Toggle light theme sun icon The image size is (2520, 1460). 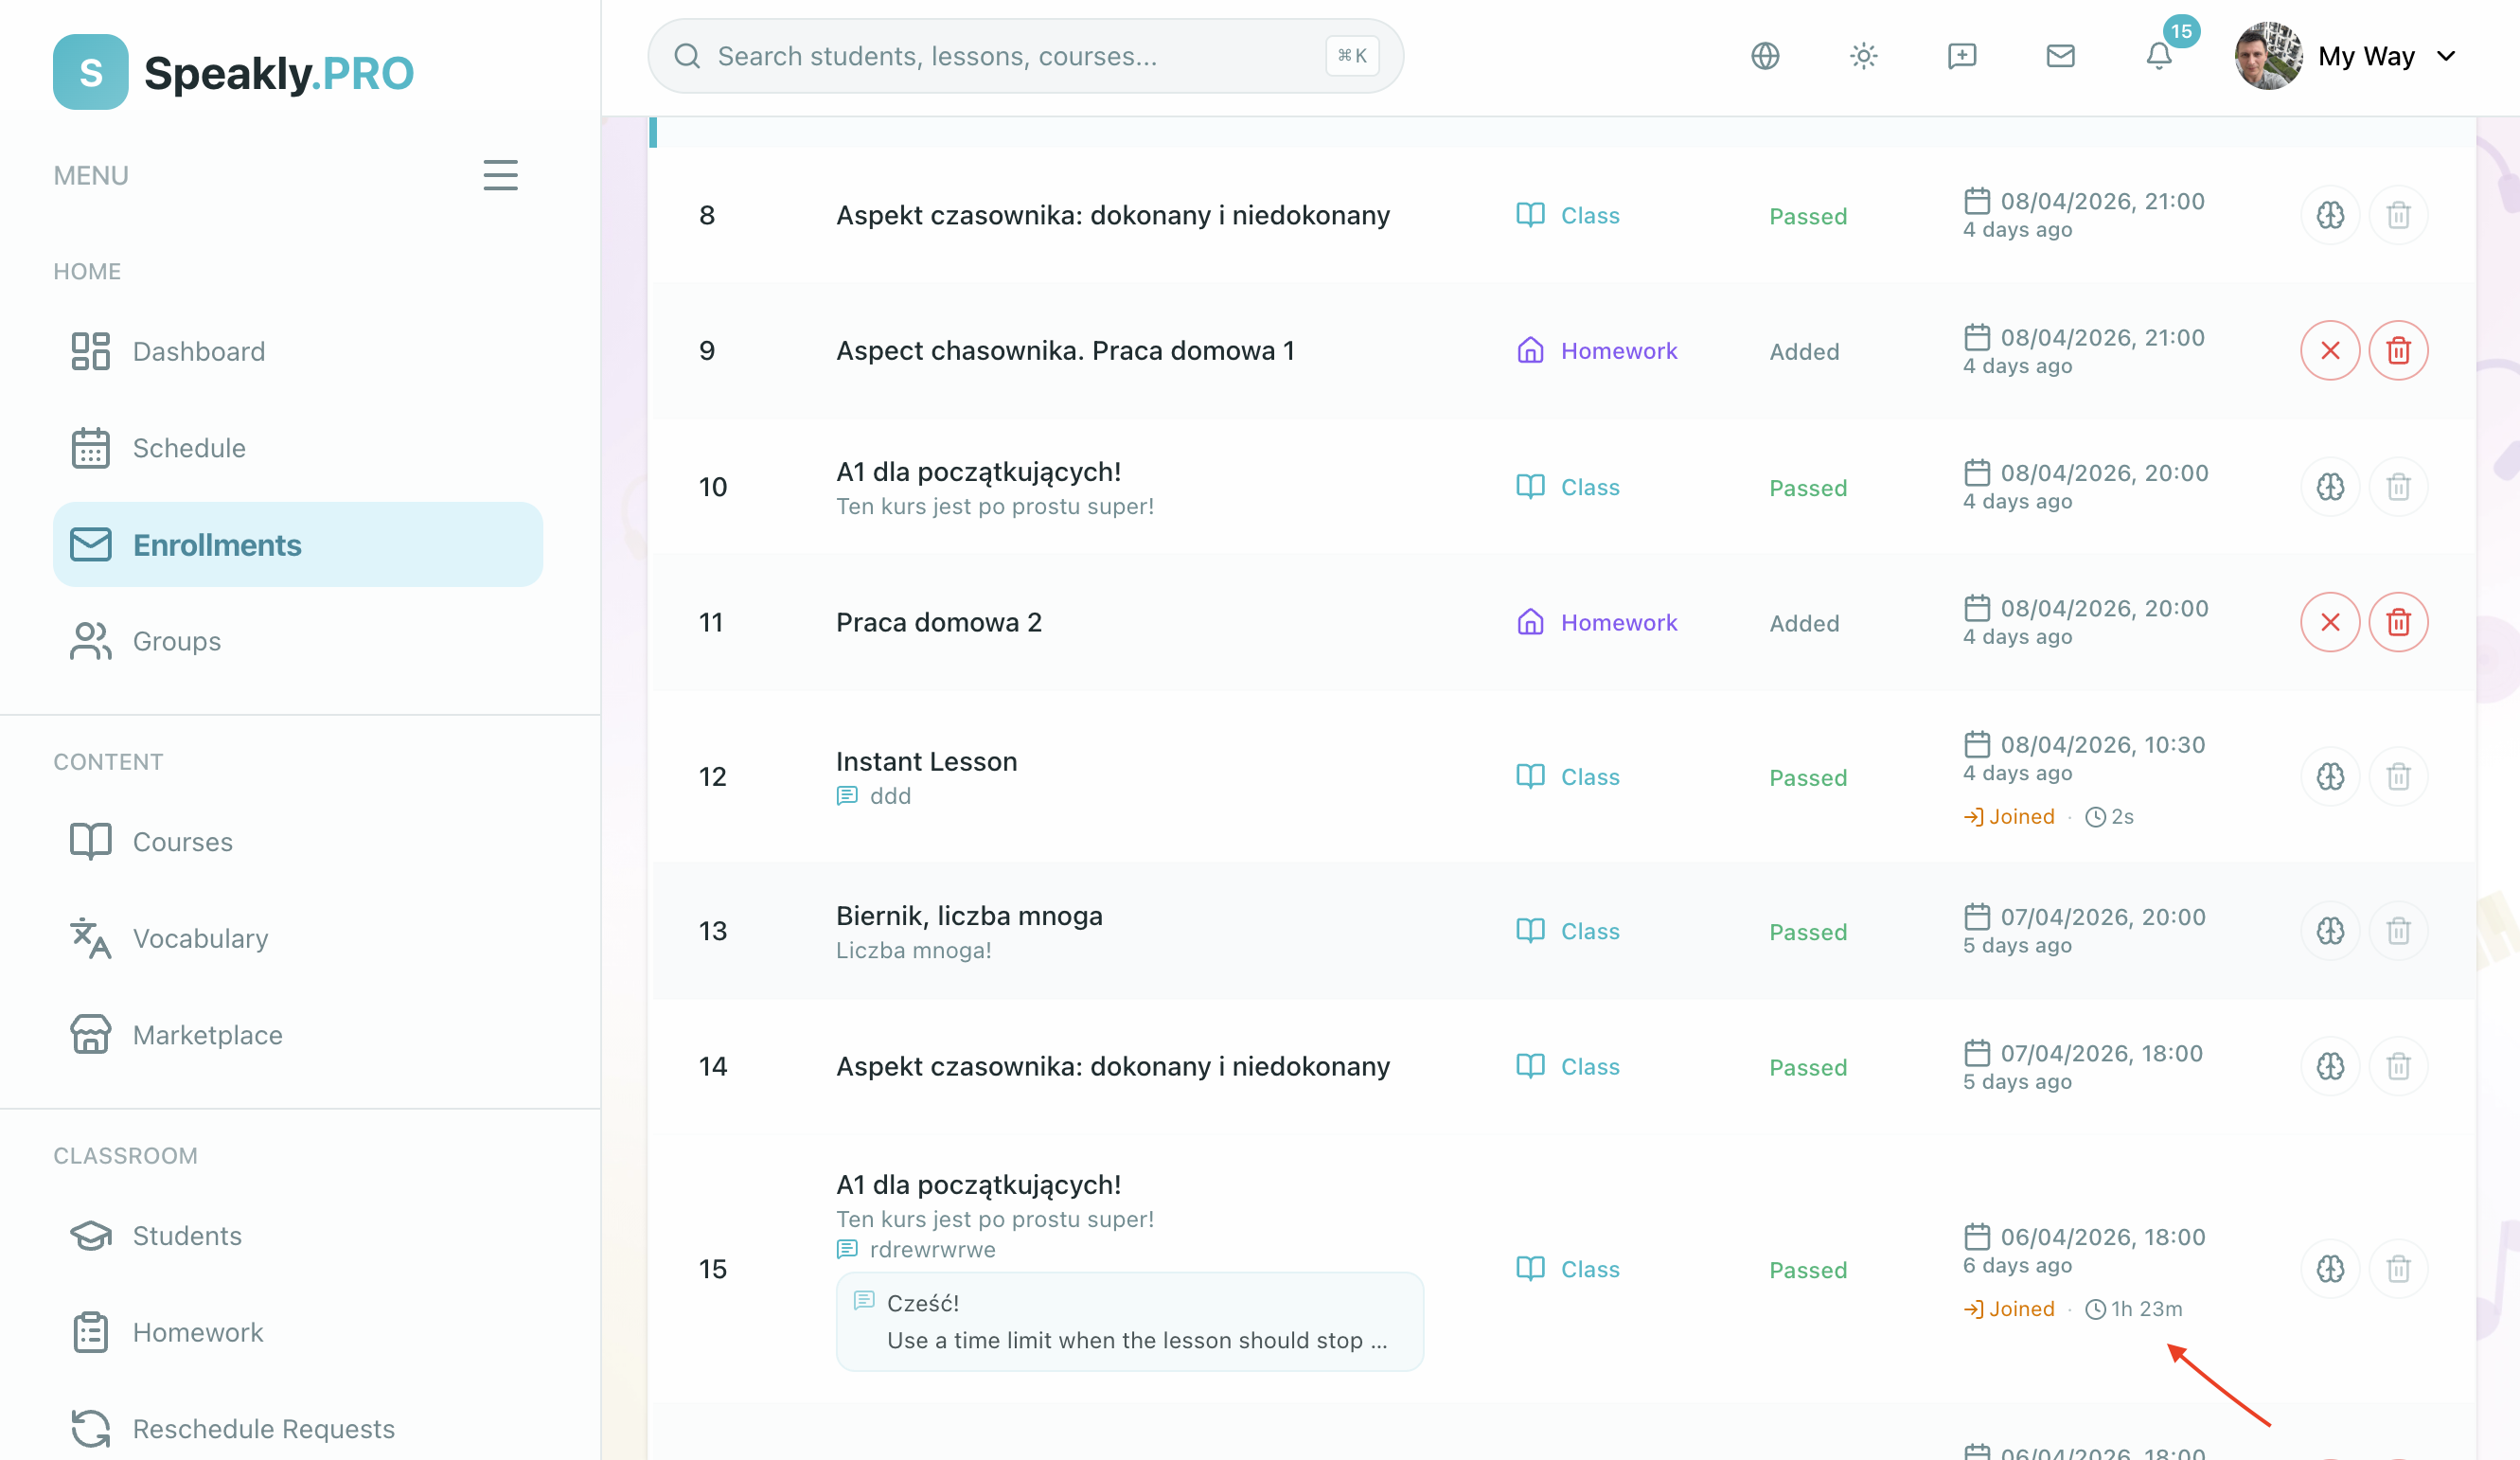tap(1863, 56)
